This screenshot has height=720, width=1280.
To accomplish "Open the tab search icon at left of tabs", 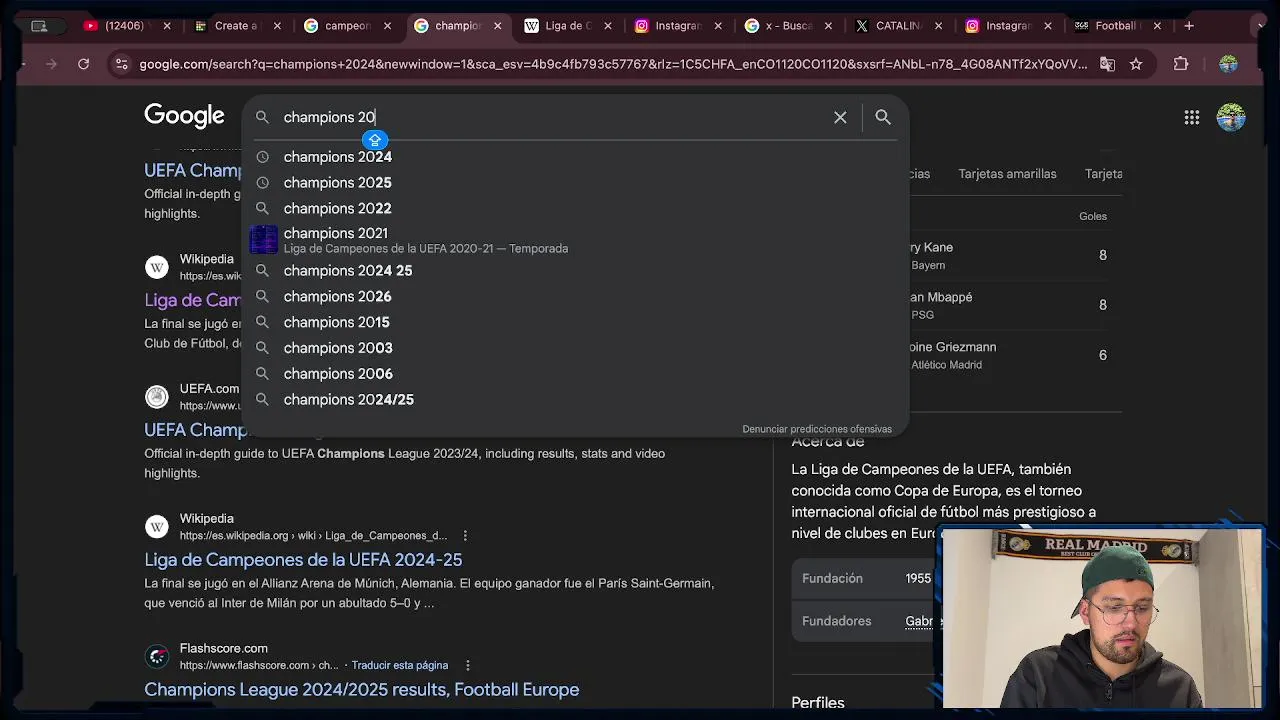I will (x=39, y=26).
